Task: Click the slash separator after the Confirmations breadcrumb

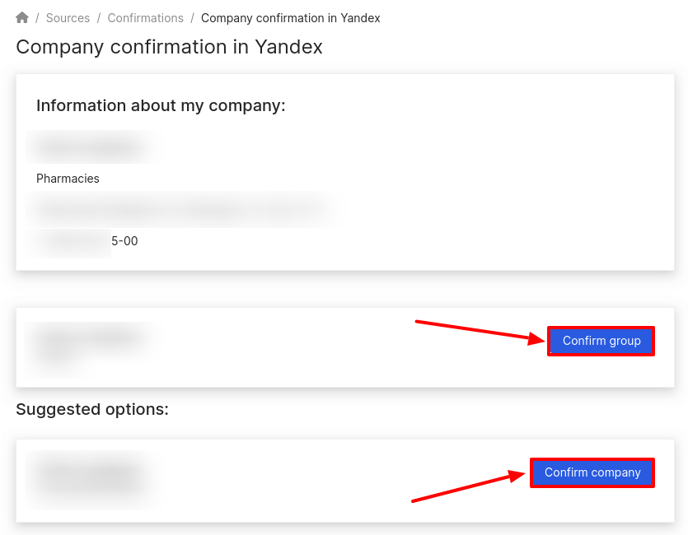Action: tap(192, 18)
